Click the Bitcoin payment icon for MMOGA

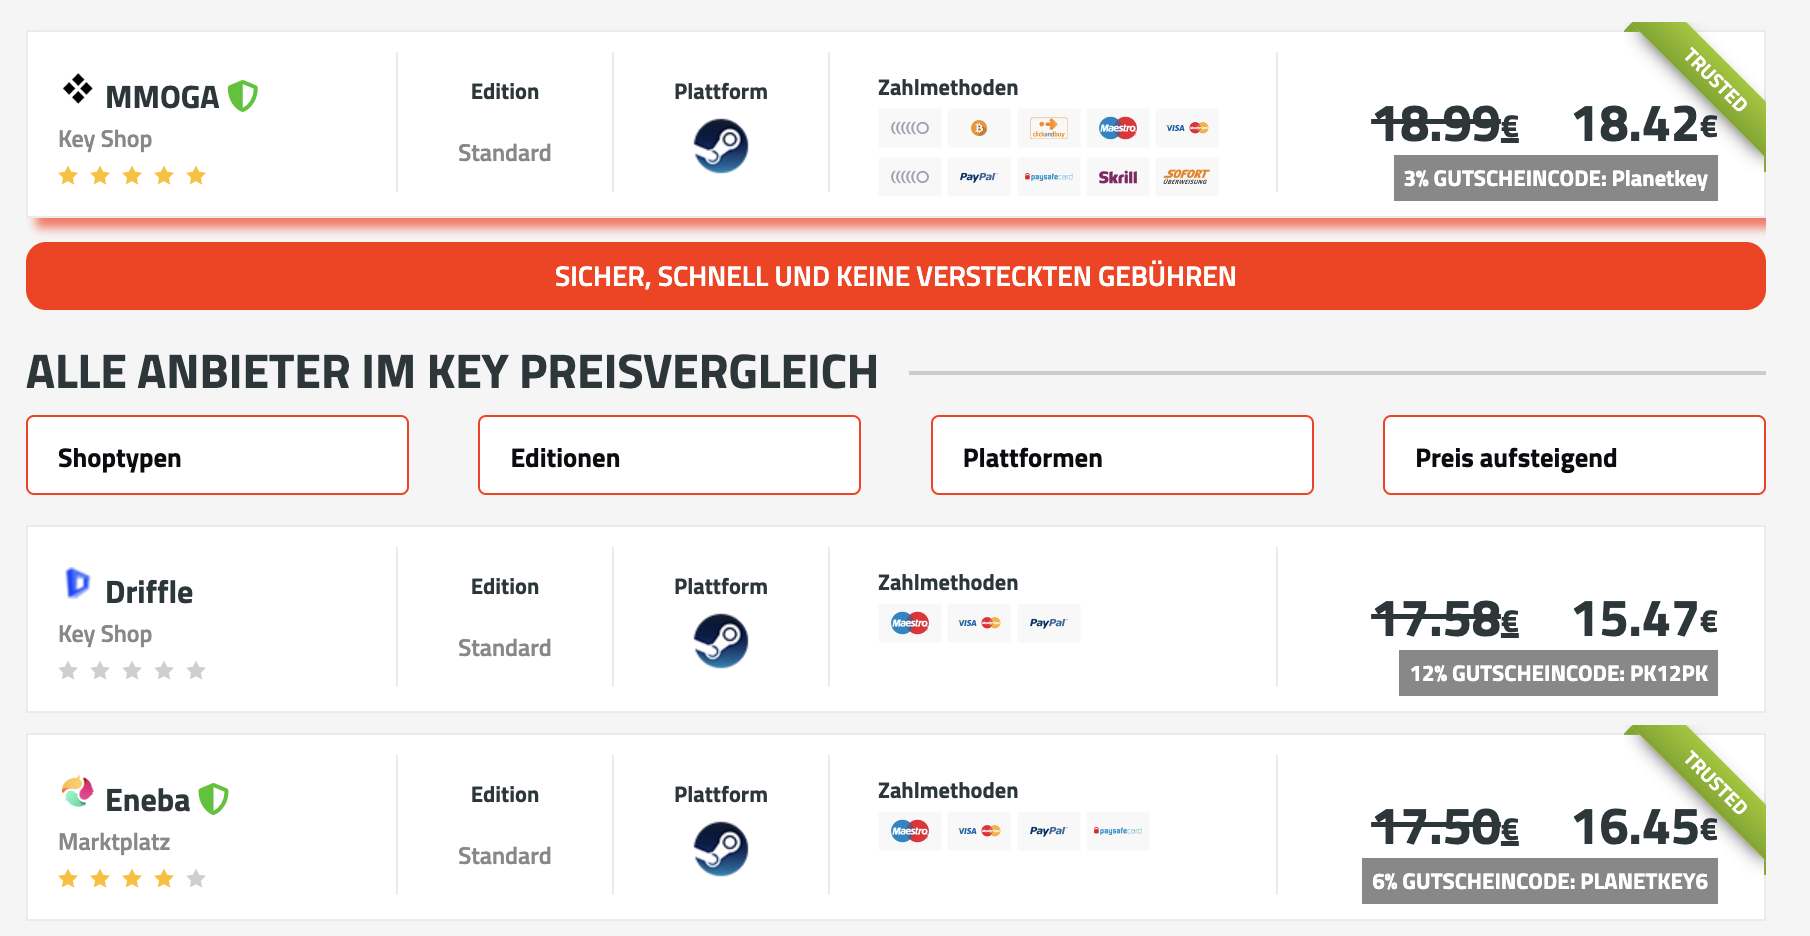click(979, 128)
